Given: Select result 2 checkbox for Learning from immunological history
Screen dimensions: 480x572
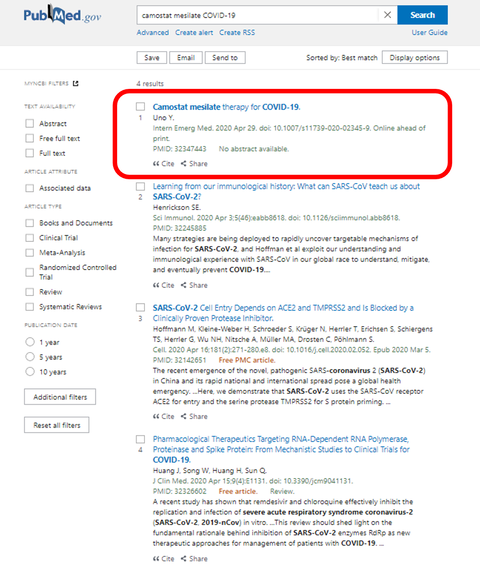Looking at the screenshot, I should coord(140,186).
